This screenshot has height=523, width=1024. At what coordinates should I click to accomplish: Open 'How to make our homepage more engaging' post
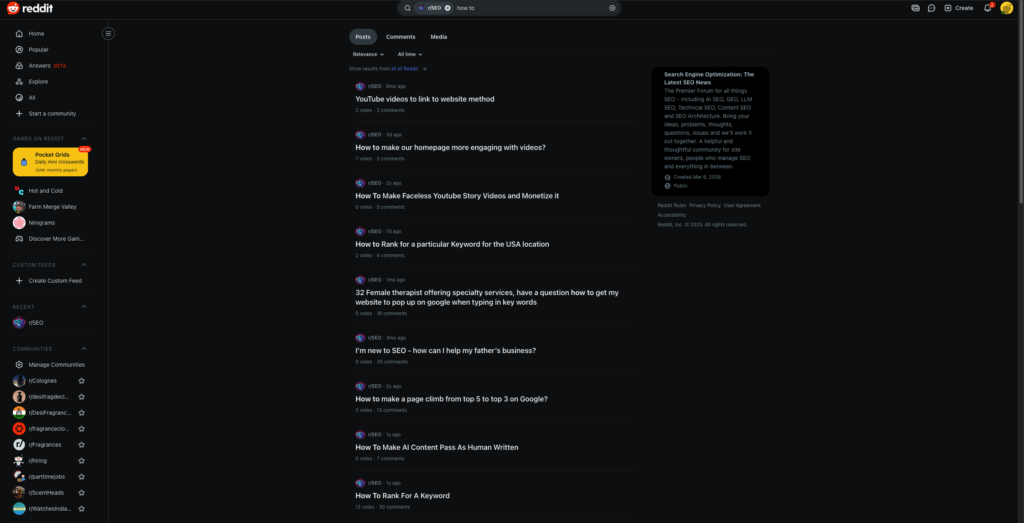coord(451,148)
